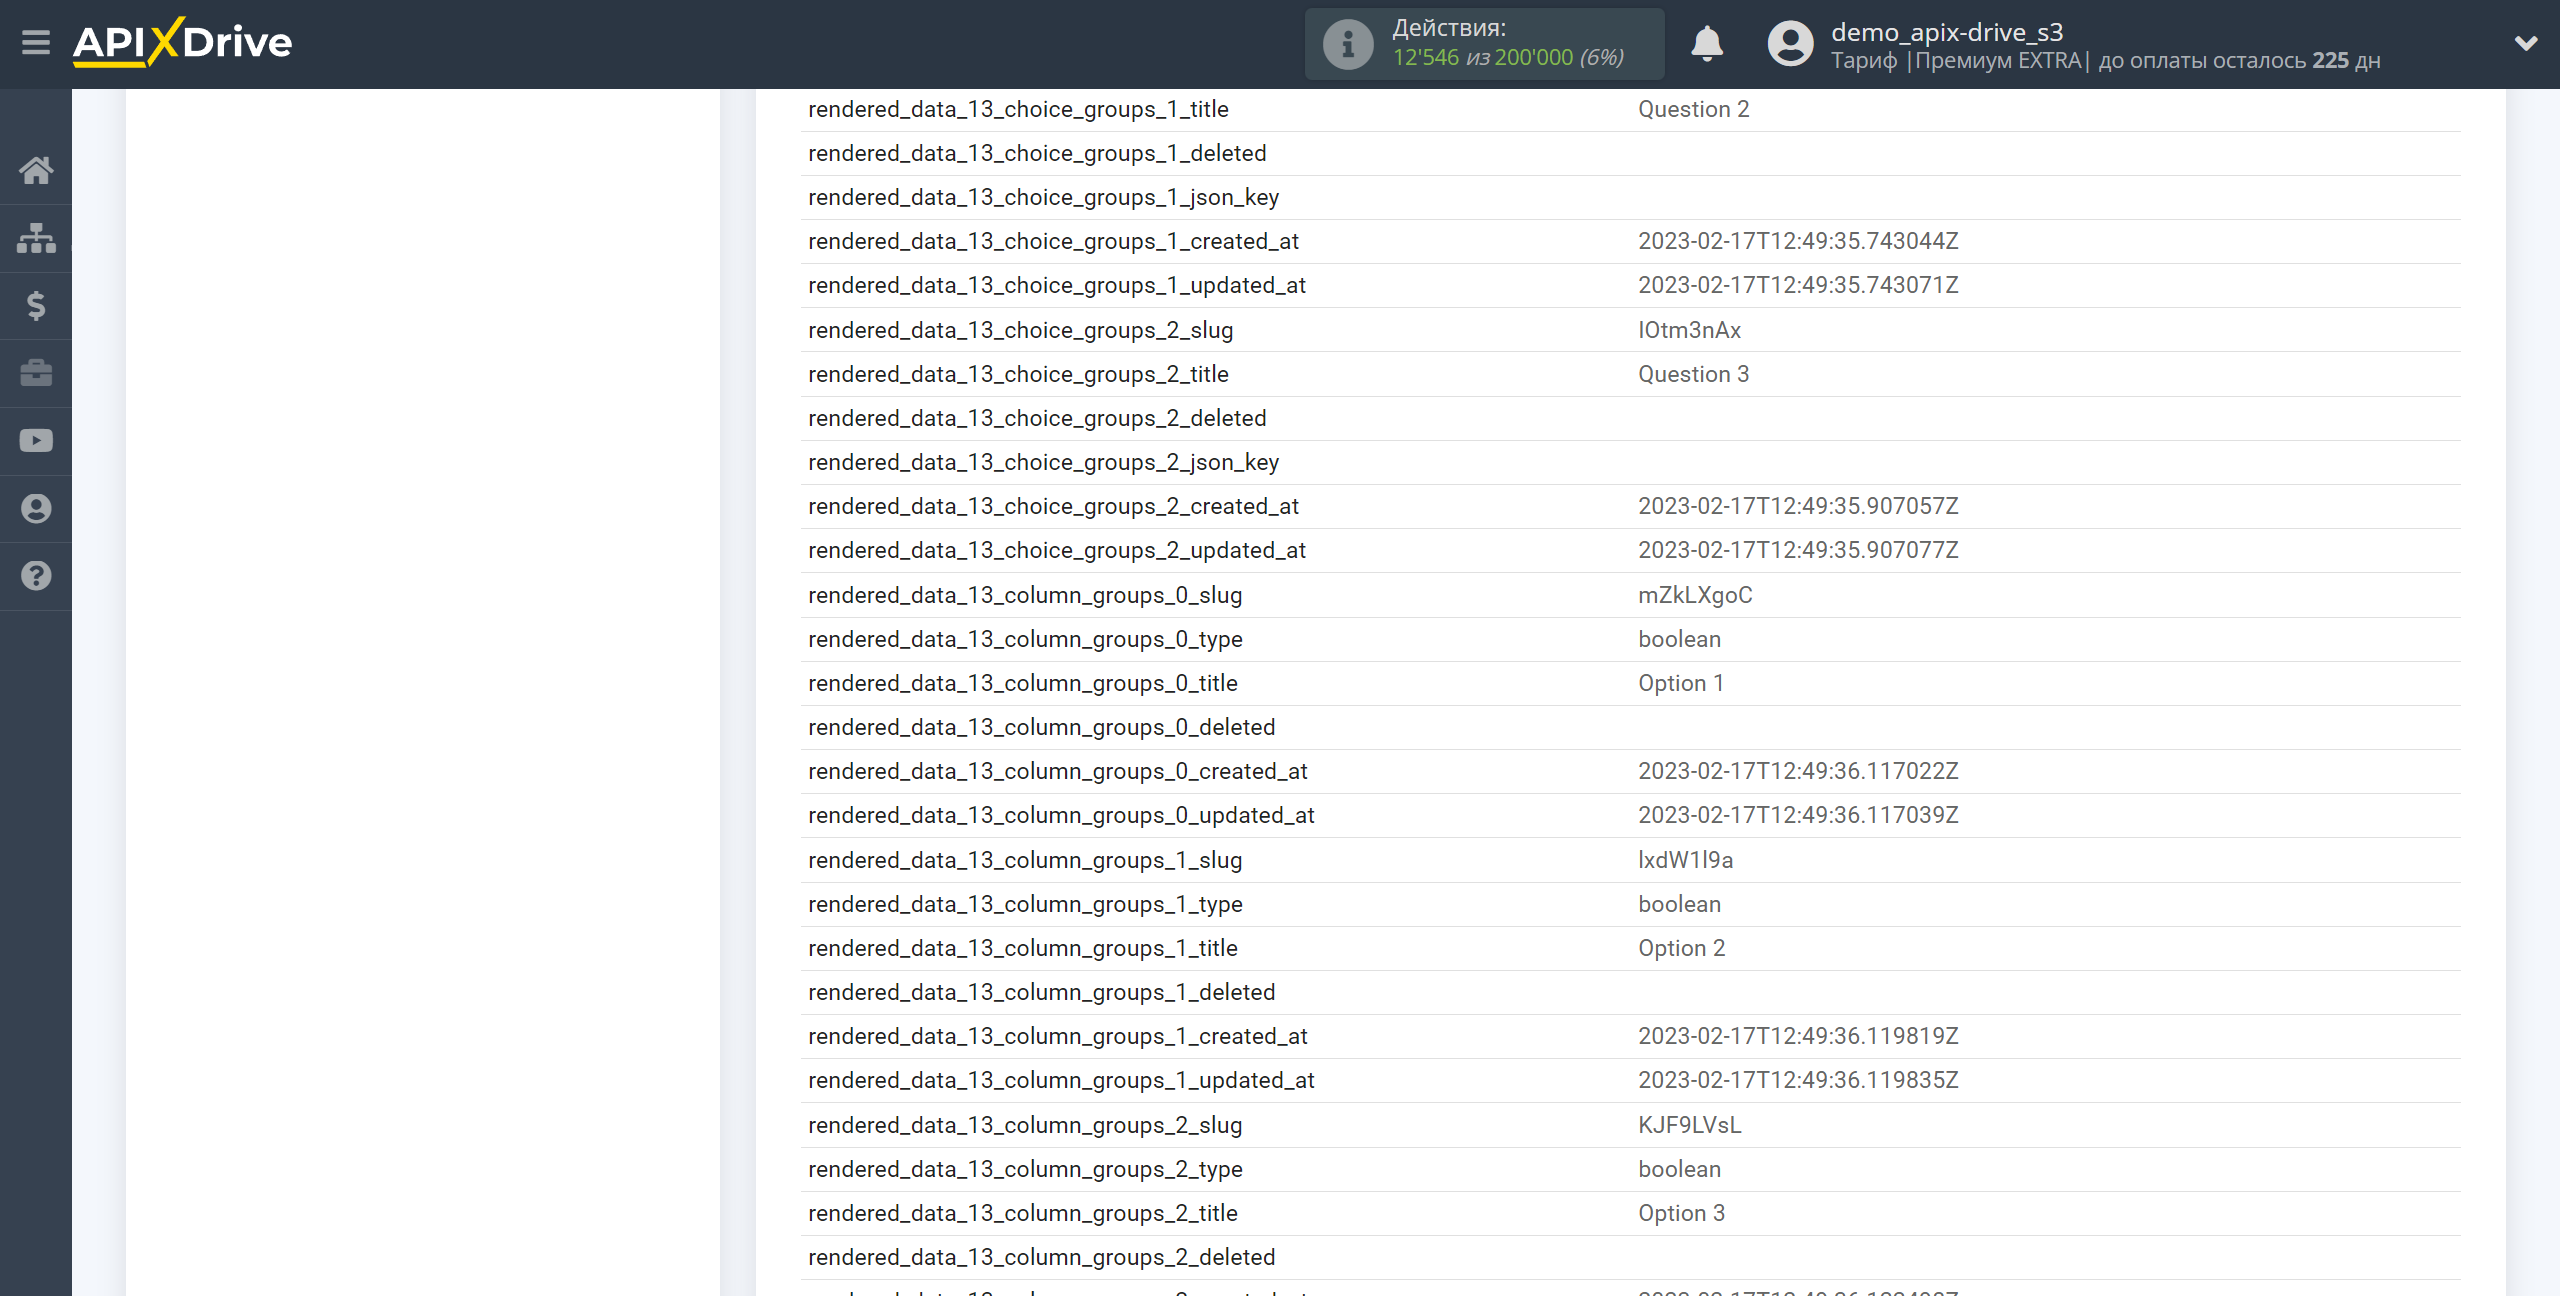This screenshot has height=1296, width=2560.
Task: Select the value Question 3
Action: click(1693, 374)
